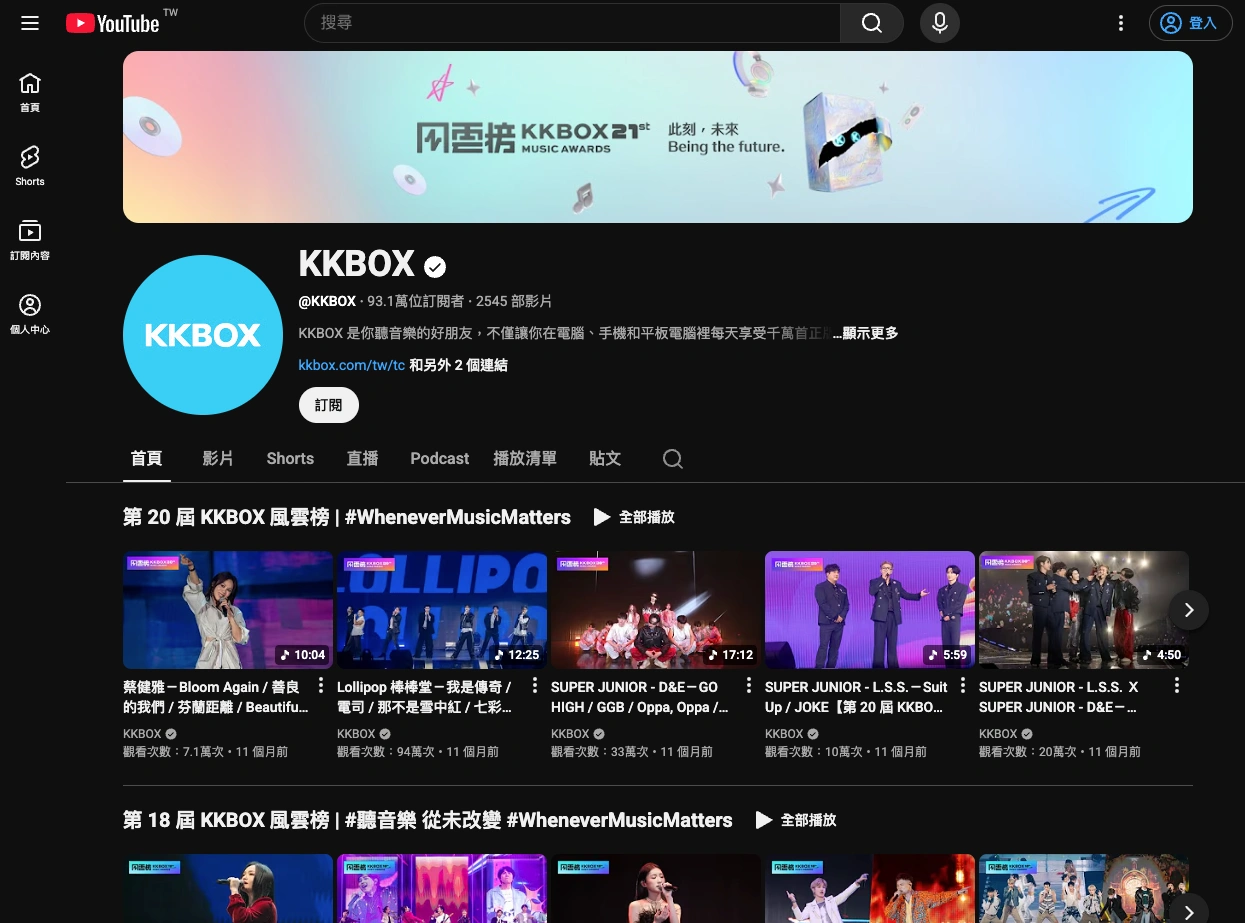The width and height of the screenshot is (1245, 923).
Task: Open the kkbox.com/tw/tc link
Action: point(351,365)
